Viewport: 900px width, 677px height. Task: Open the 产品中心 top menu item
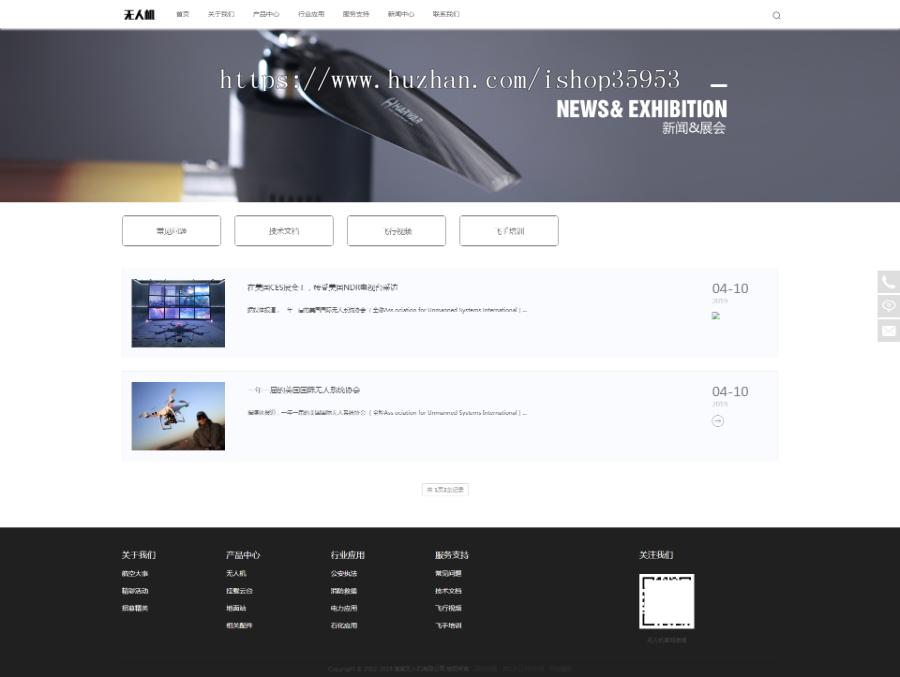[x=266, y=14]
